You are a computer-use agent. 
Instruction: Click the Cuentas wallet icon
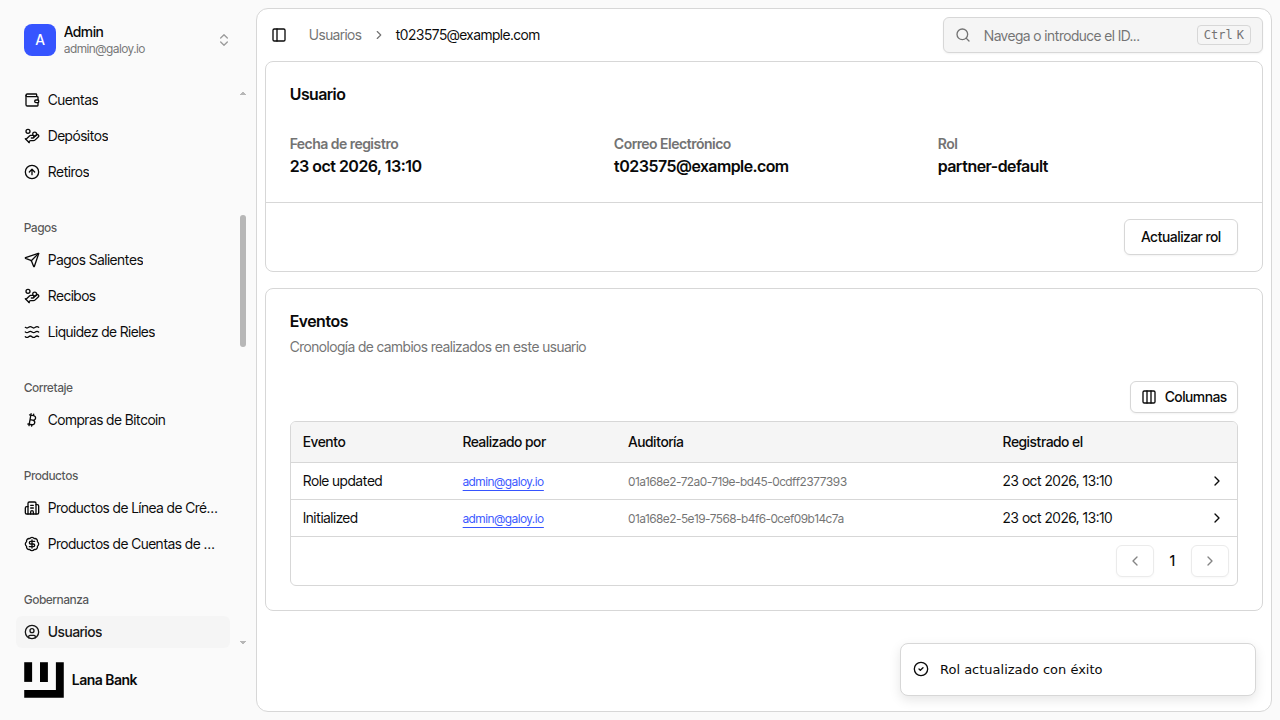pyautogui.click(x=32, y=100)
